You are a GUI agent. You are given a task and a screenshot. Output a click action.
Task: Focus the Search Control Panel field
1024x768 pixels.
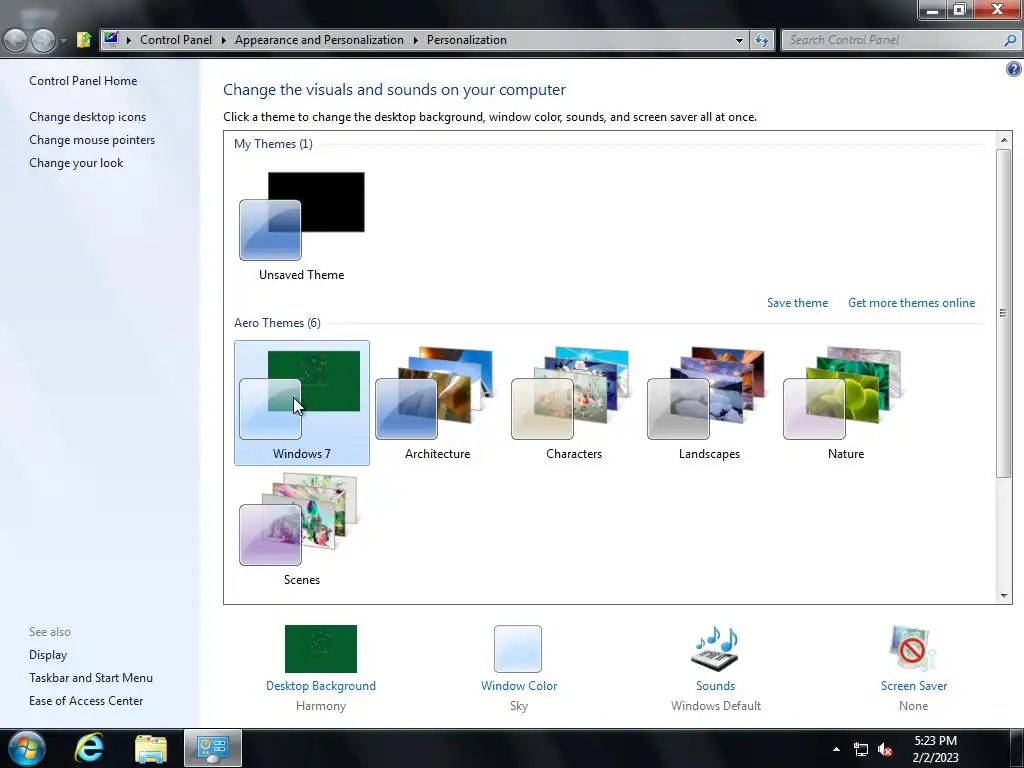tap(900, 40)
